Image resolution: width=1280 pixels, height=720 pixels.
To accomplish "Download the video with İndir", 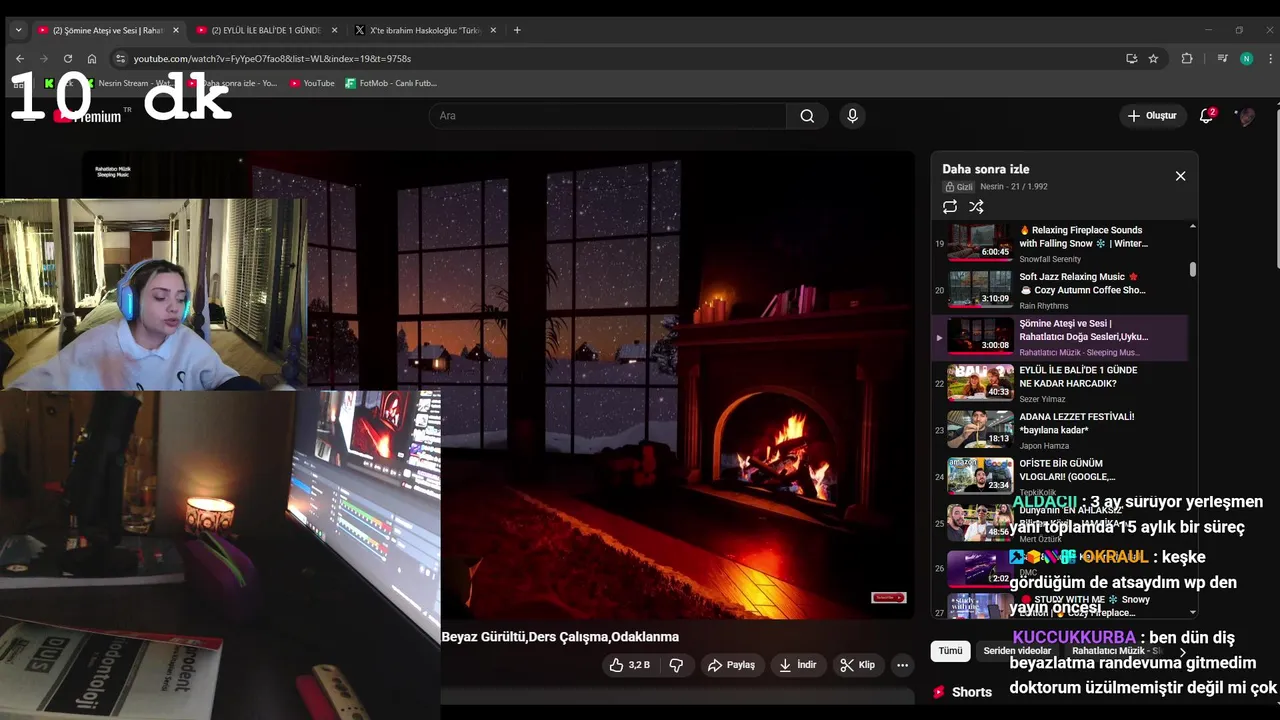I will click(798, 665).
